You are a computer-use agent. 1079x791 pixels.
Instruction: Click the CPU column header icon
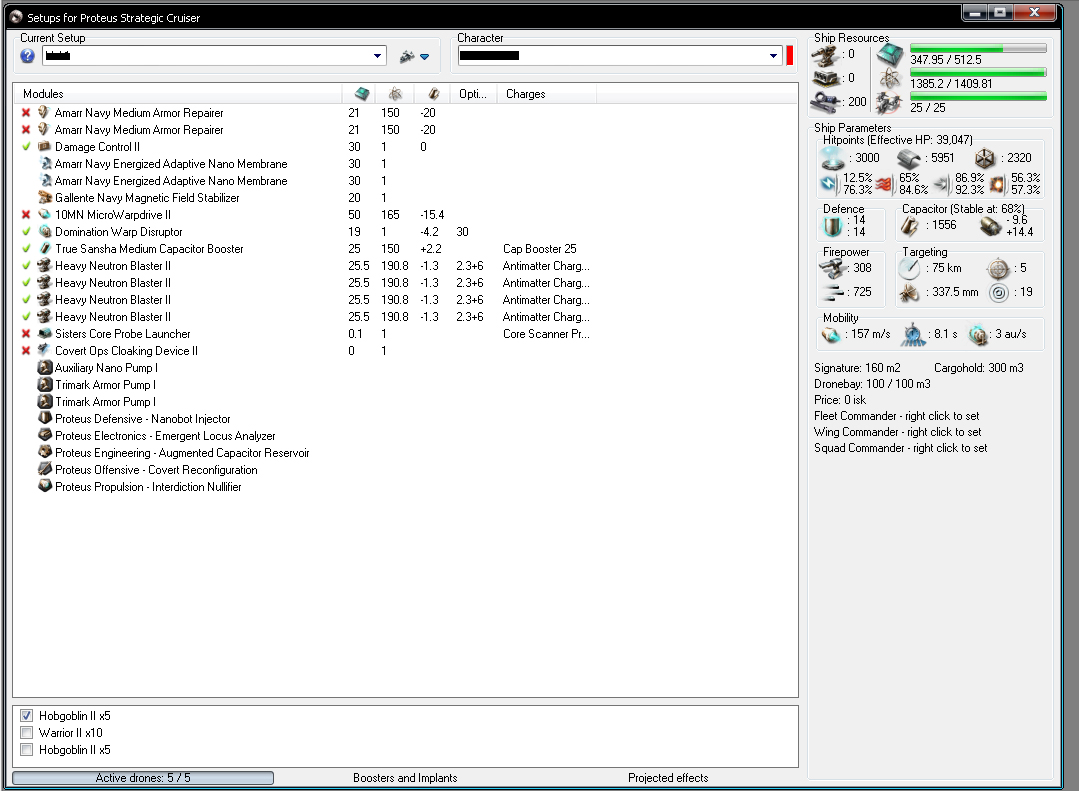coord(361,94)
